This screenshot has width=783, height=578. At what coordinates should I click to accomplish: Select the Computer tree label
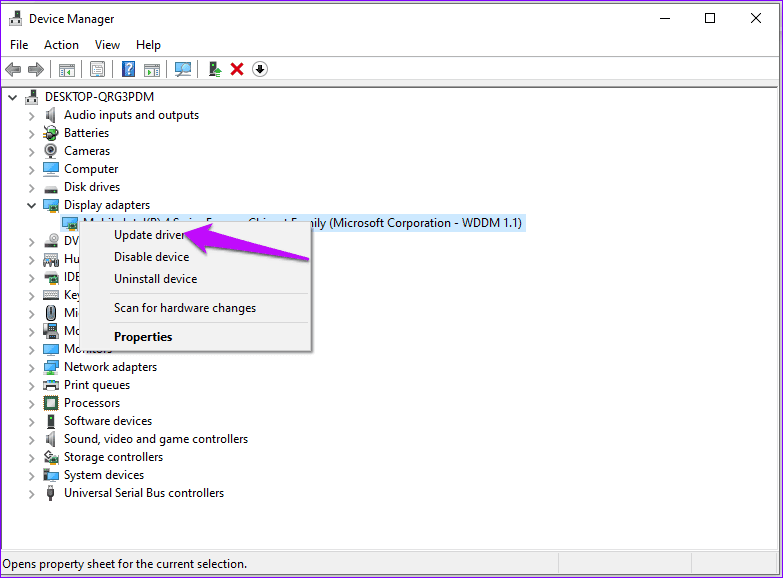pos(91,169)
